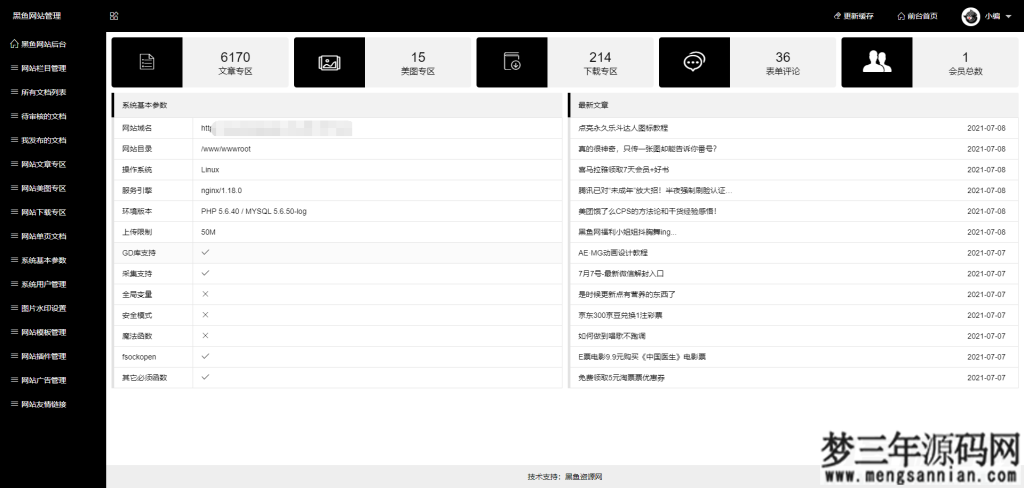Open article 如何做到唱歌不跑调
The width and height of the screenshot is (1024, 488).
point(611,336)
